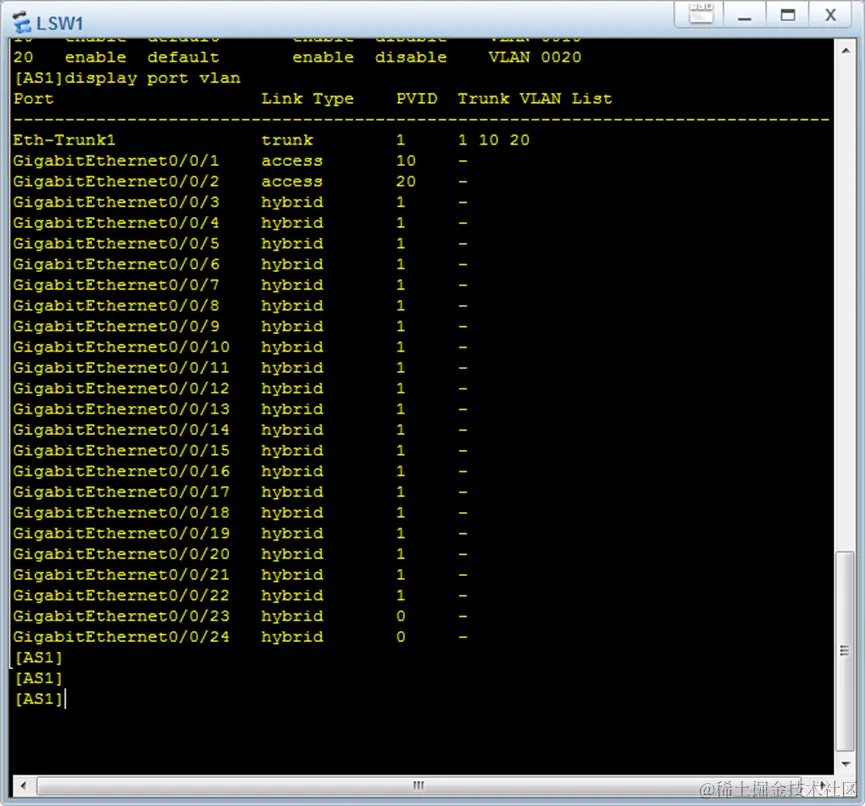Click the 'display port vlan' command text

(x=152, y=78)
